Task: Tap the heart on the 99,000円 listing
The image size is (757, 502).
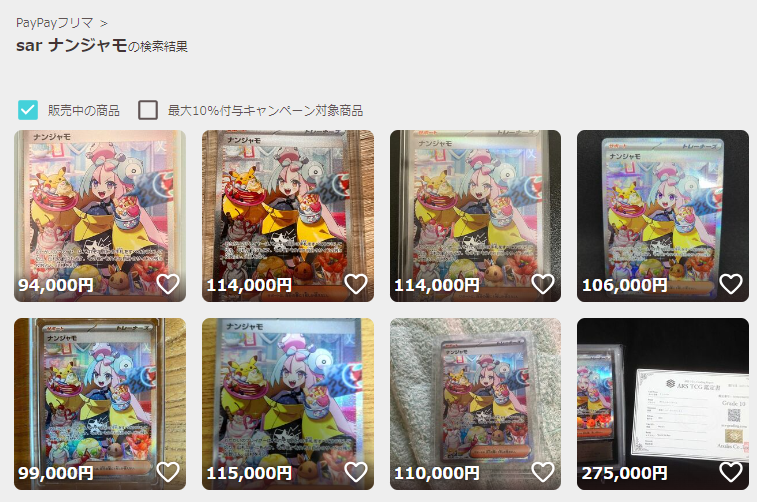Action: click(168, 472)
